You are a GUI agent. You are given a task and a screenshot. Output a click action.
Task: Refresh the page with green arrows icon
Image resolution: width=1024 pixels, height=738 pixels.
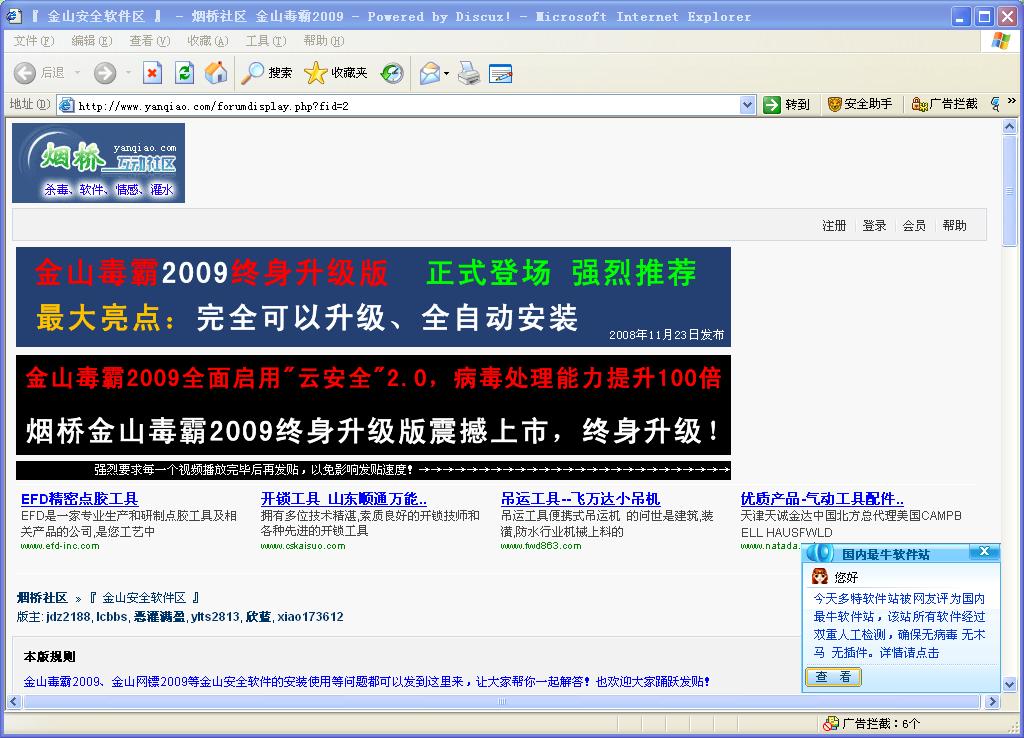(184, 72)
